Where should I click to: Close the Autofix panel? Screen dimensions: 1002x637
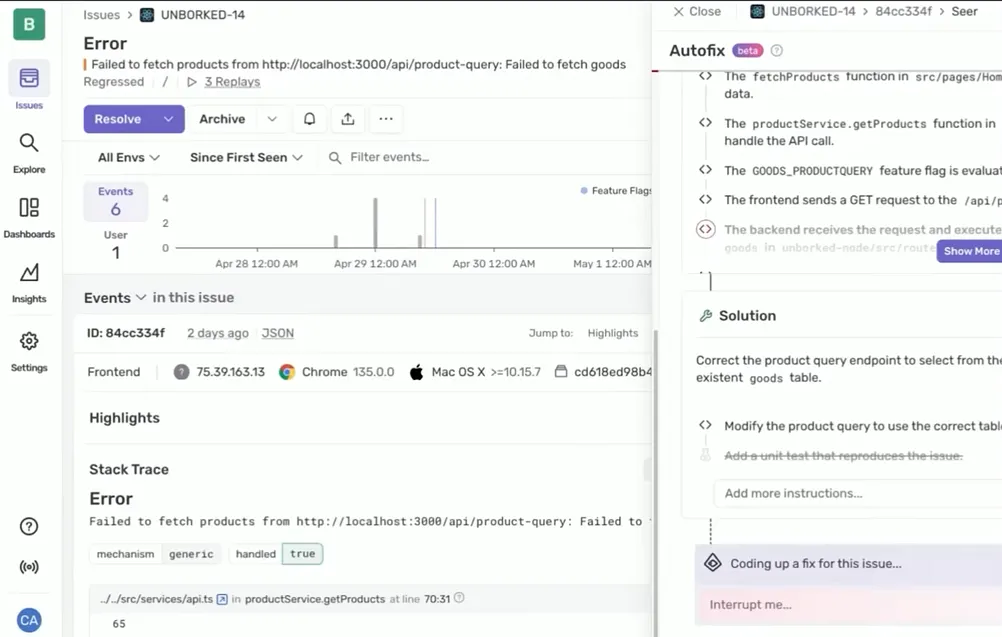point(697,12)
